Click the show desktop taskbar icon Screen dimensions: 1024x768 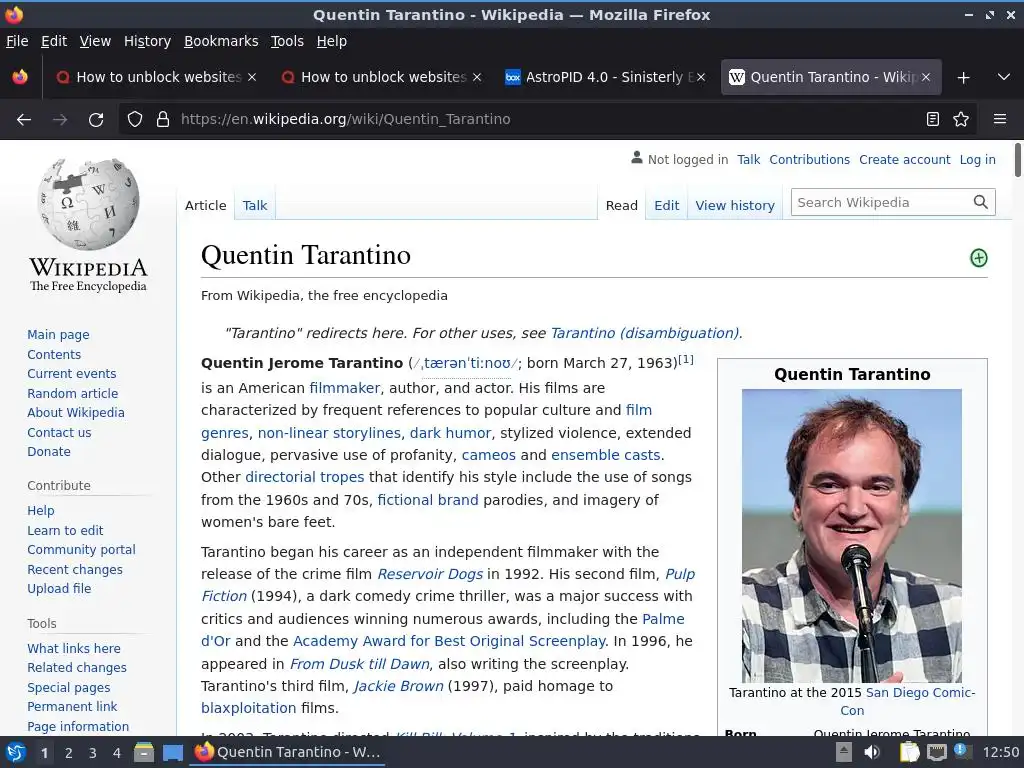click(172, 752)
